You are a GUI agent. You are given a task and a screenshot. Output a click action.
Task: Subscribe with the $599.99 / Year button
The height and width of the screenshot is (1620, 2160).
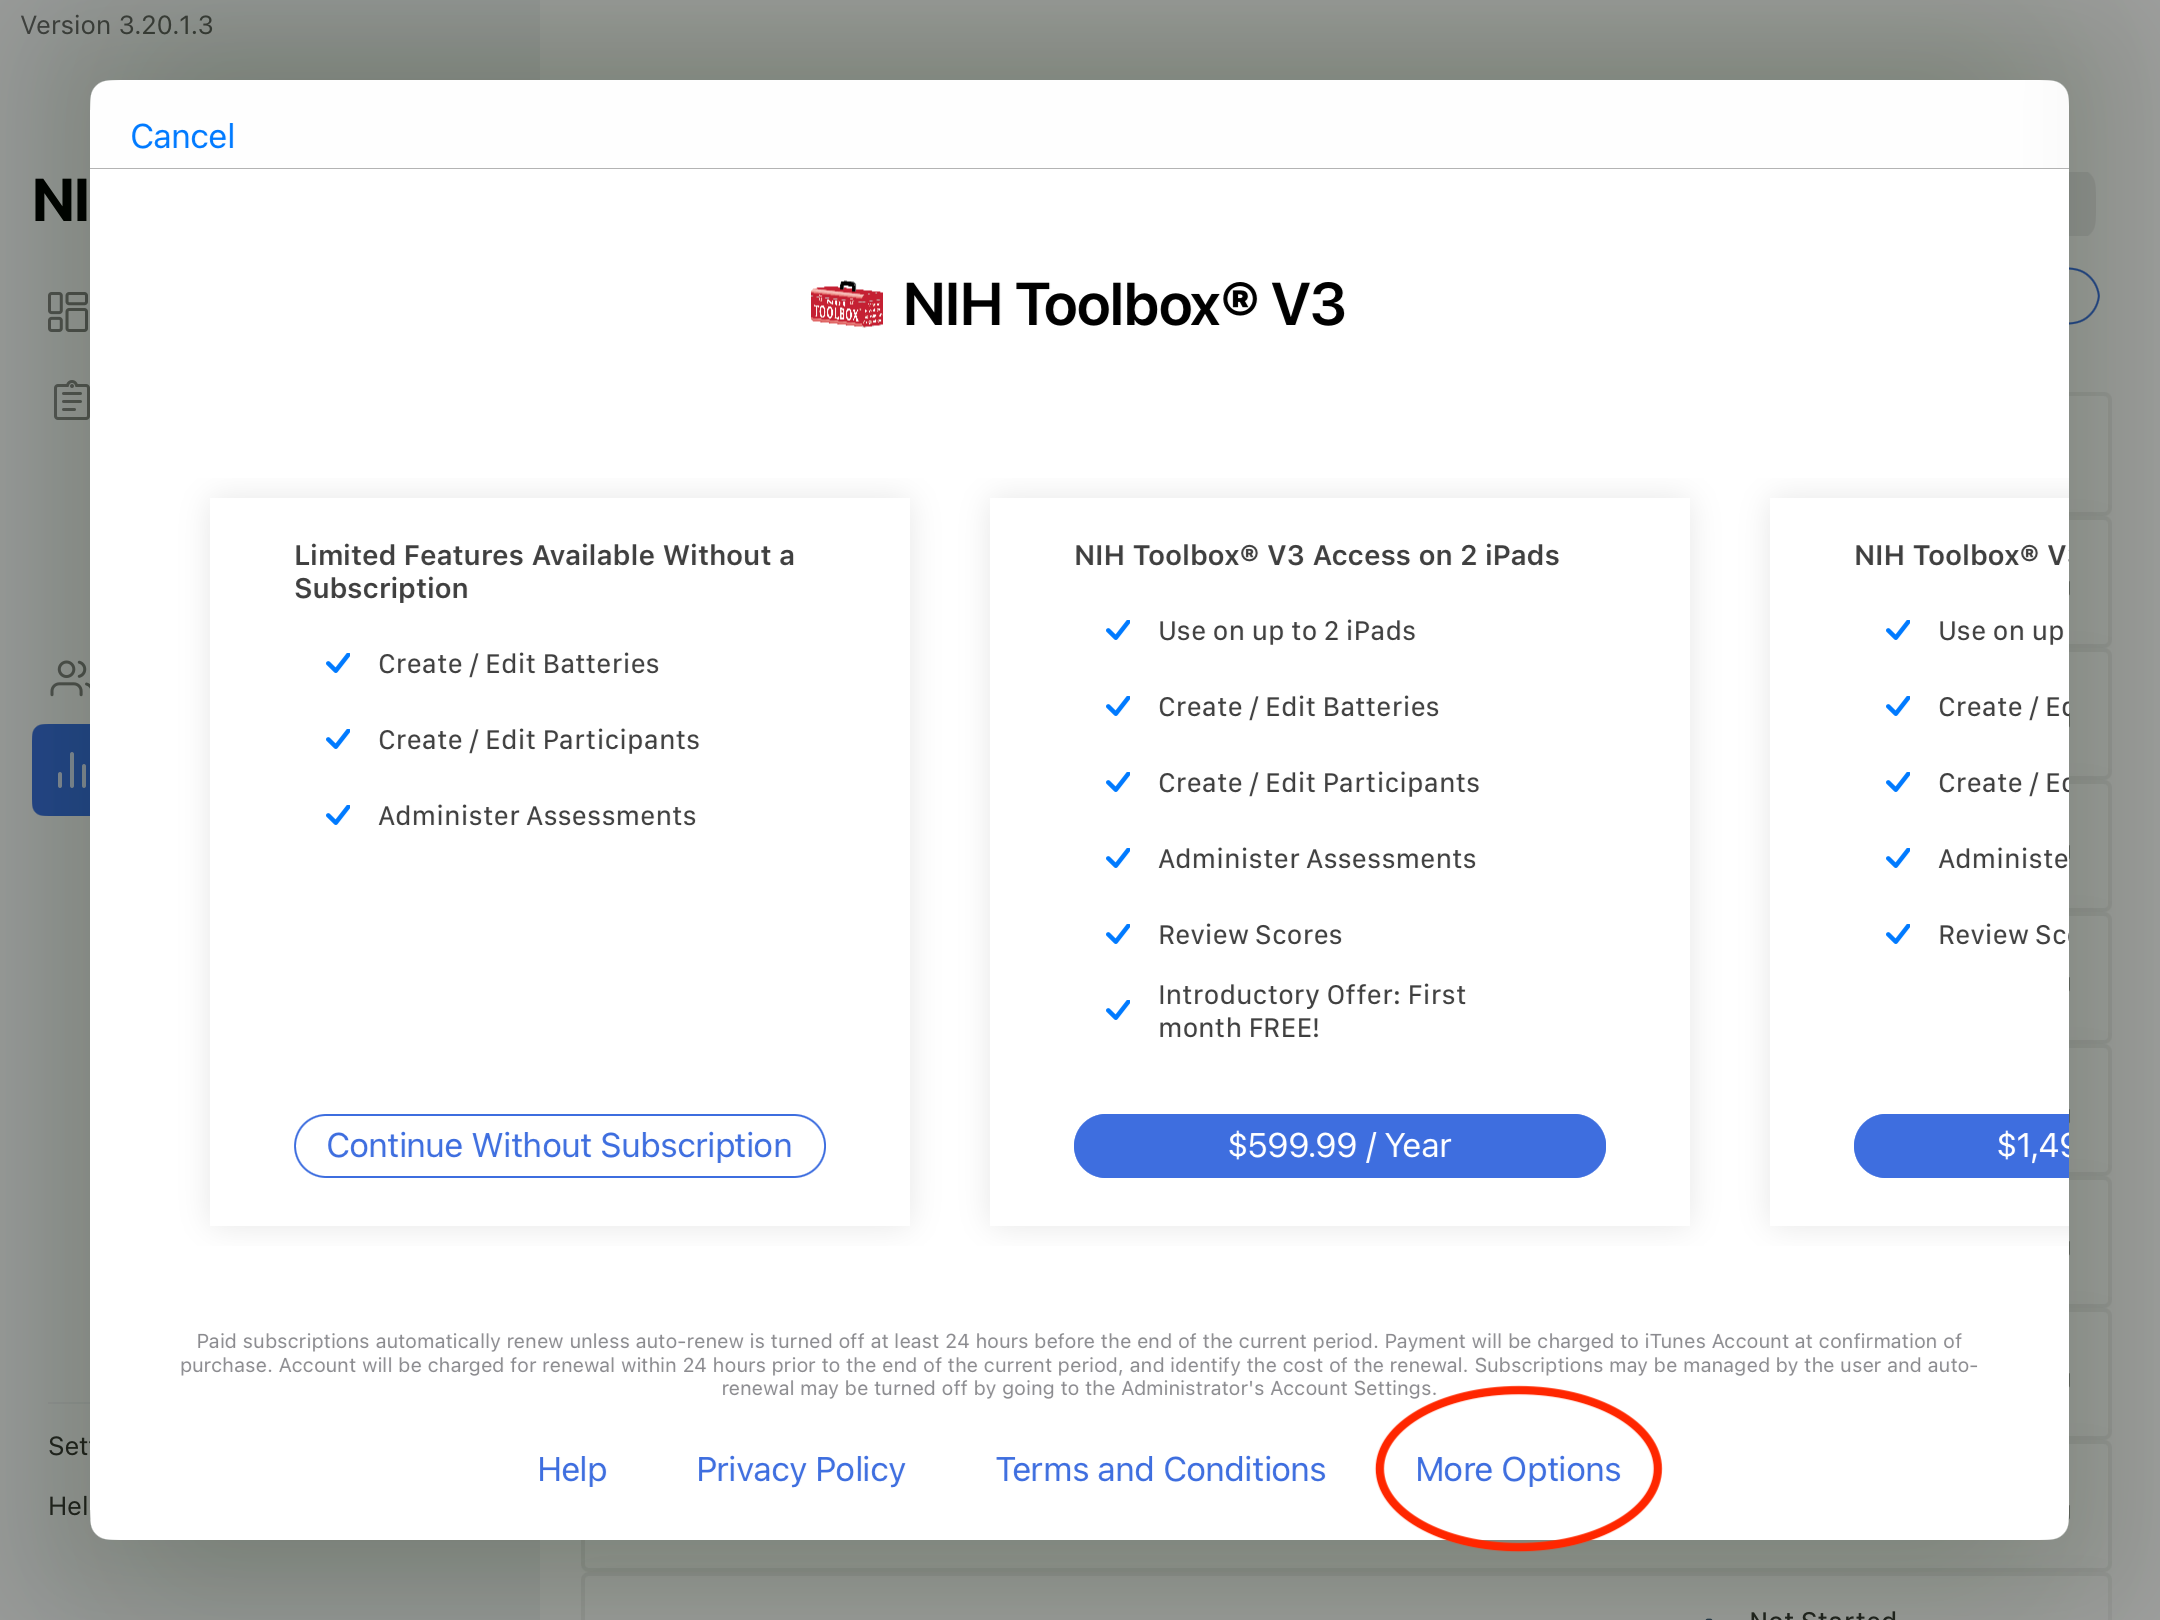[1339, 1145]
